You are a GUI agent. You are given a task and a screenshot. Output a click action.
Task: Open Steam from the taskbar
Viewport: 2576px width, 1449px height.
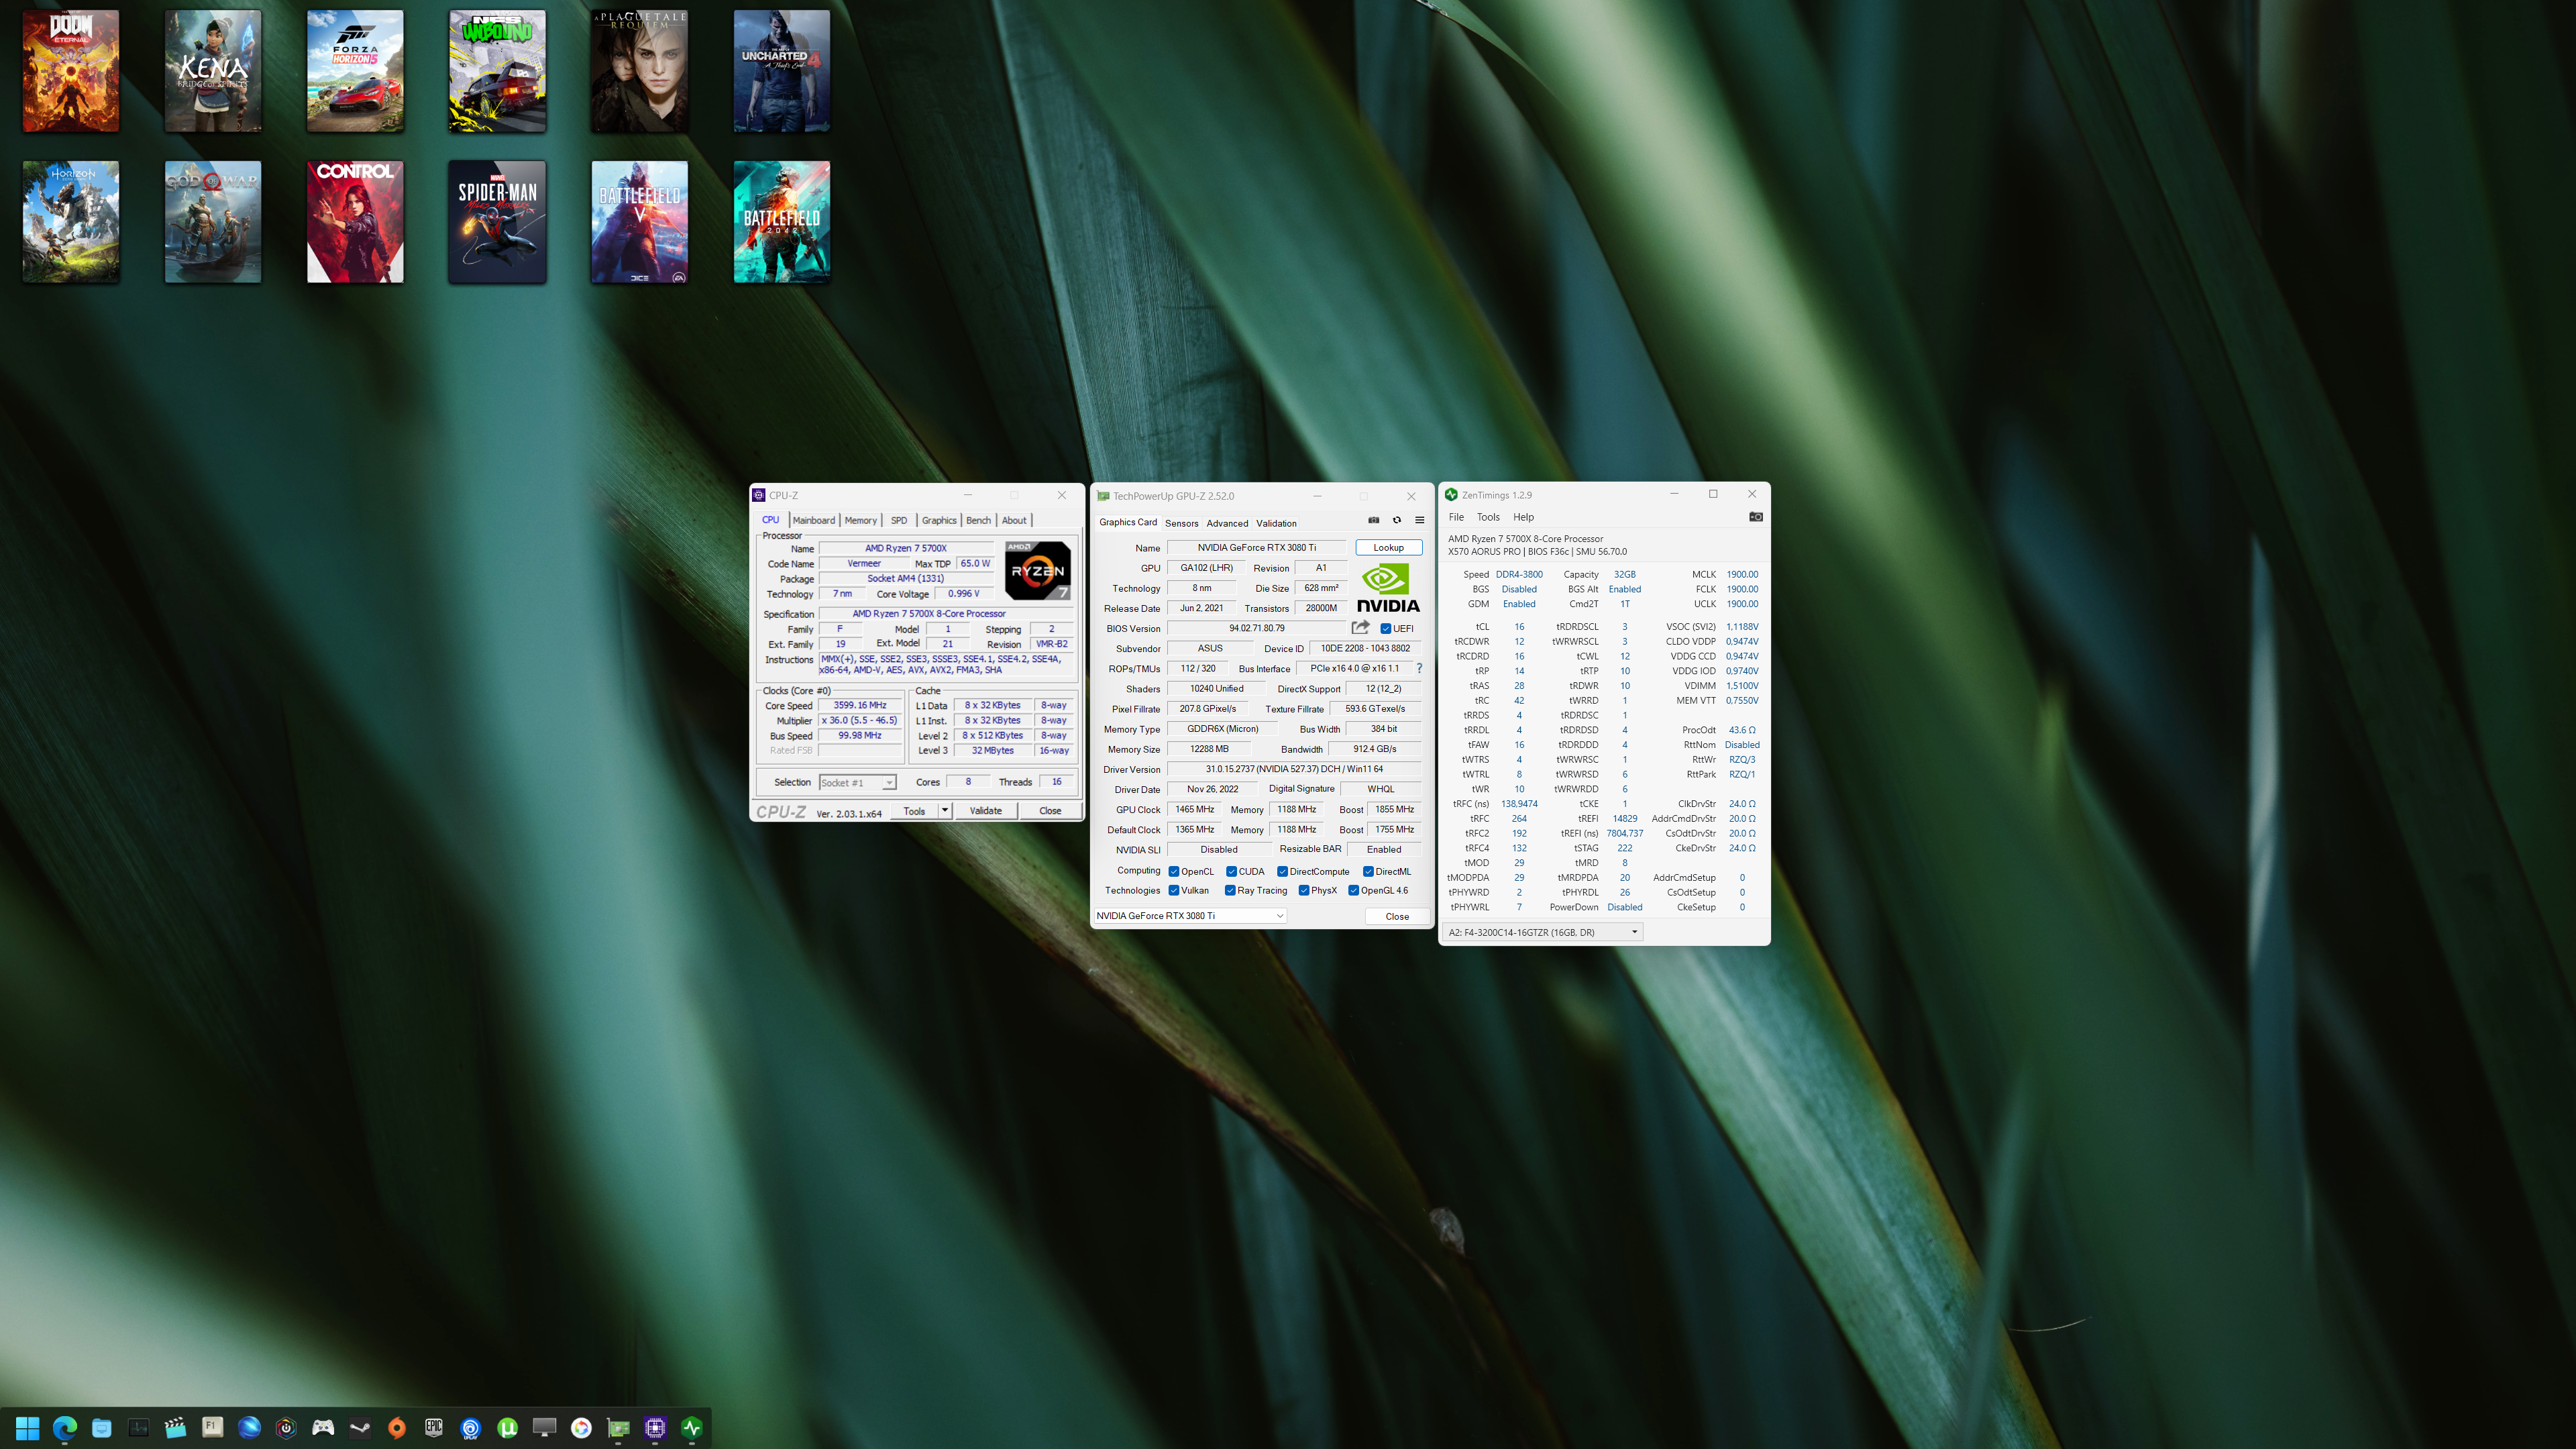click(360, 1428)
